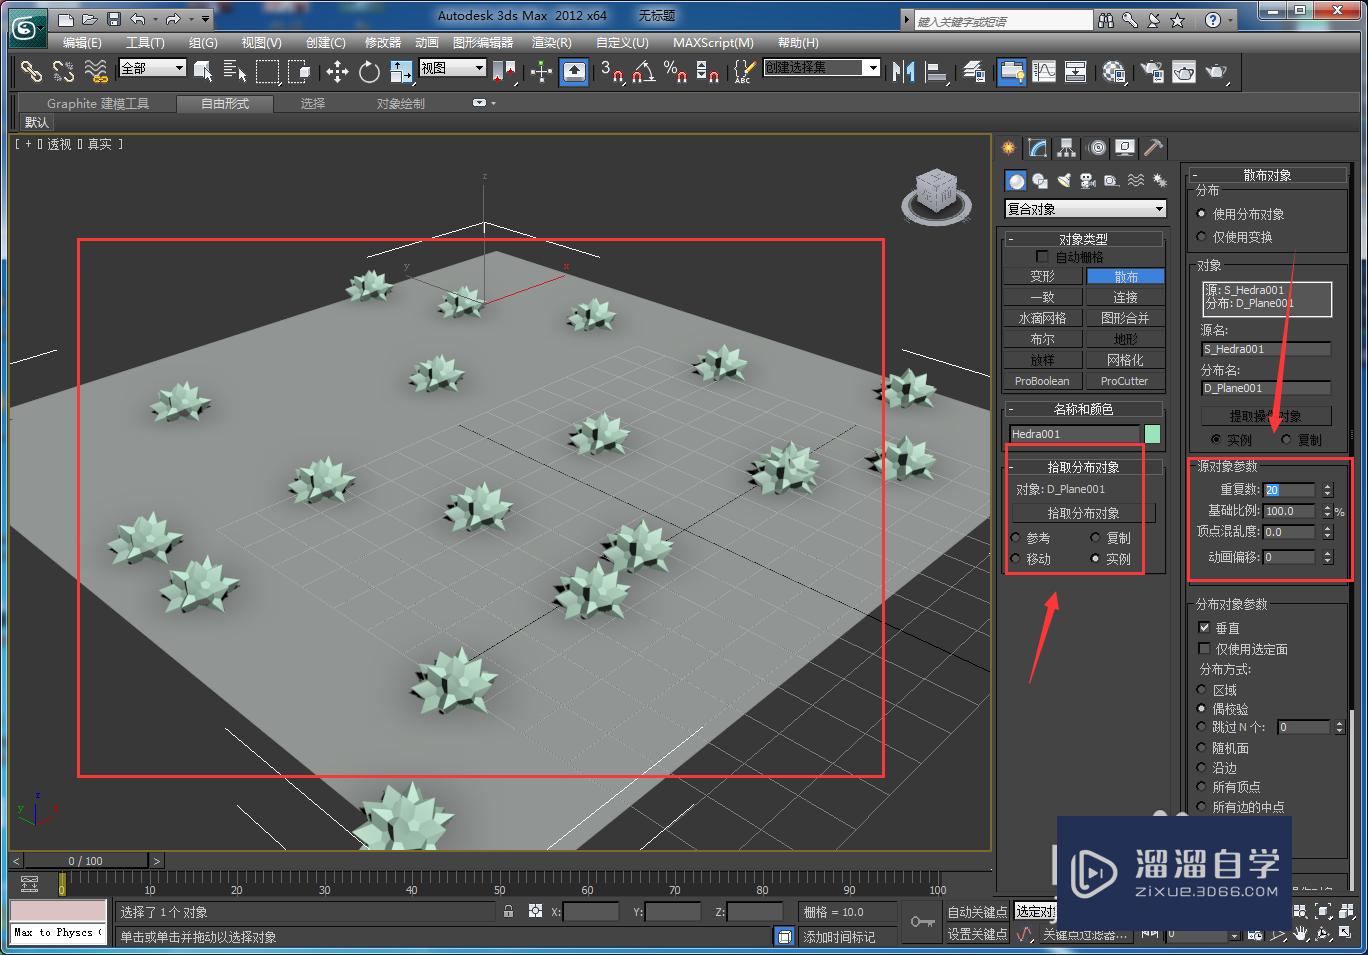Select the 区域 distribution method
Image resolution: width=1368 pixels, height=955 pixels.
click(1202, 690)
